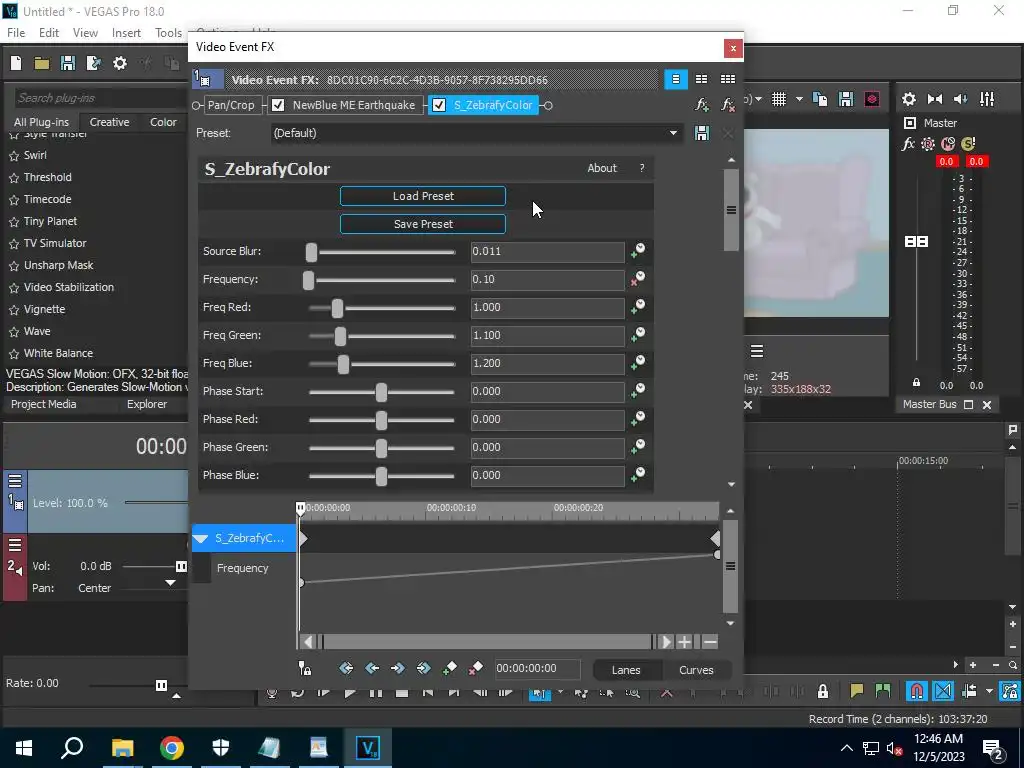The width and height of the screenshot is (1024, 768).
Task: Toggle favorite star for Vignette plug-in
Action: pyautogui.click(x=14, y=310)
